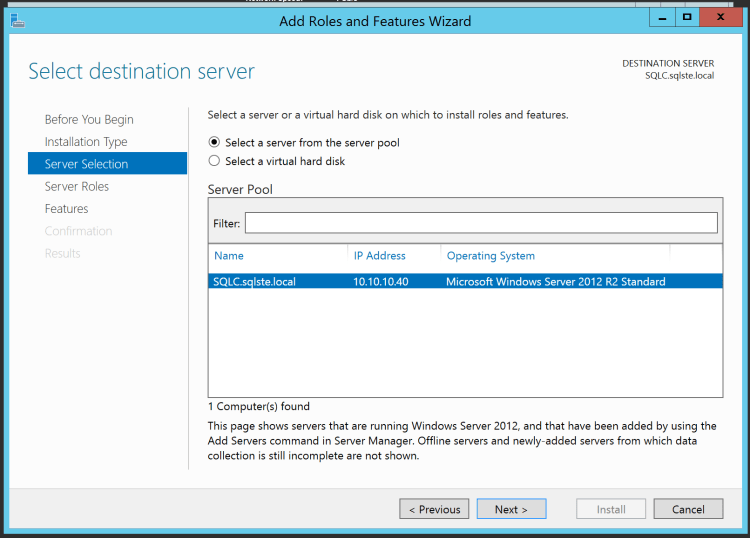Cancel the wizard
Screen dimensions: 750x538
(688, 509)
